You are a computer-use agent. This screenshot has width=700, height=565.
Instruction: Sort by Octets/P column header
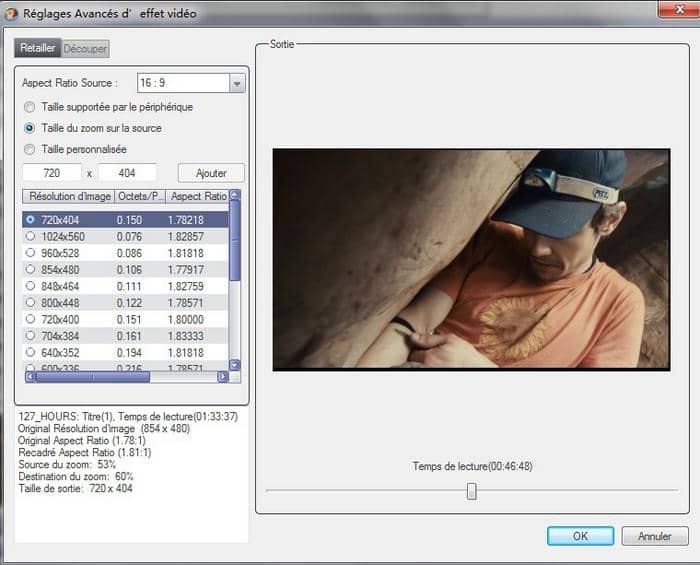[x=140, y=196]
